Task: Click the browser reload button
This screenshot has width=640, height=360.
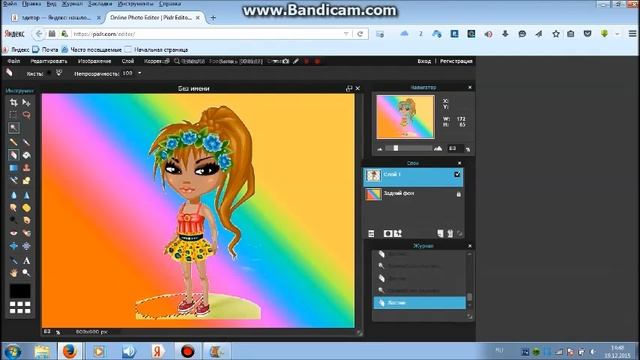Action: [360, 34]
